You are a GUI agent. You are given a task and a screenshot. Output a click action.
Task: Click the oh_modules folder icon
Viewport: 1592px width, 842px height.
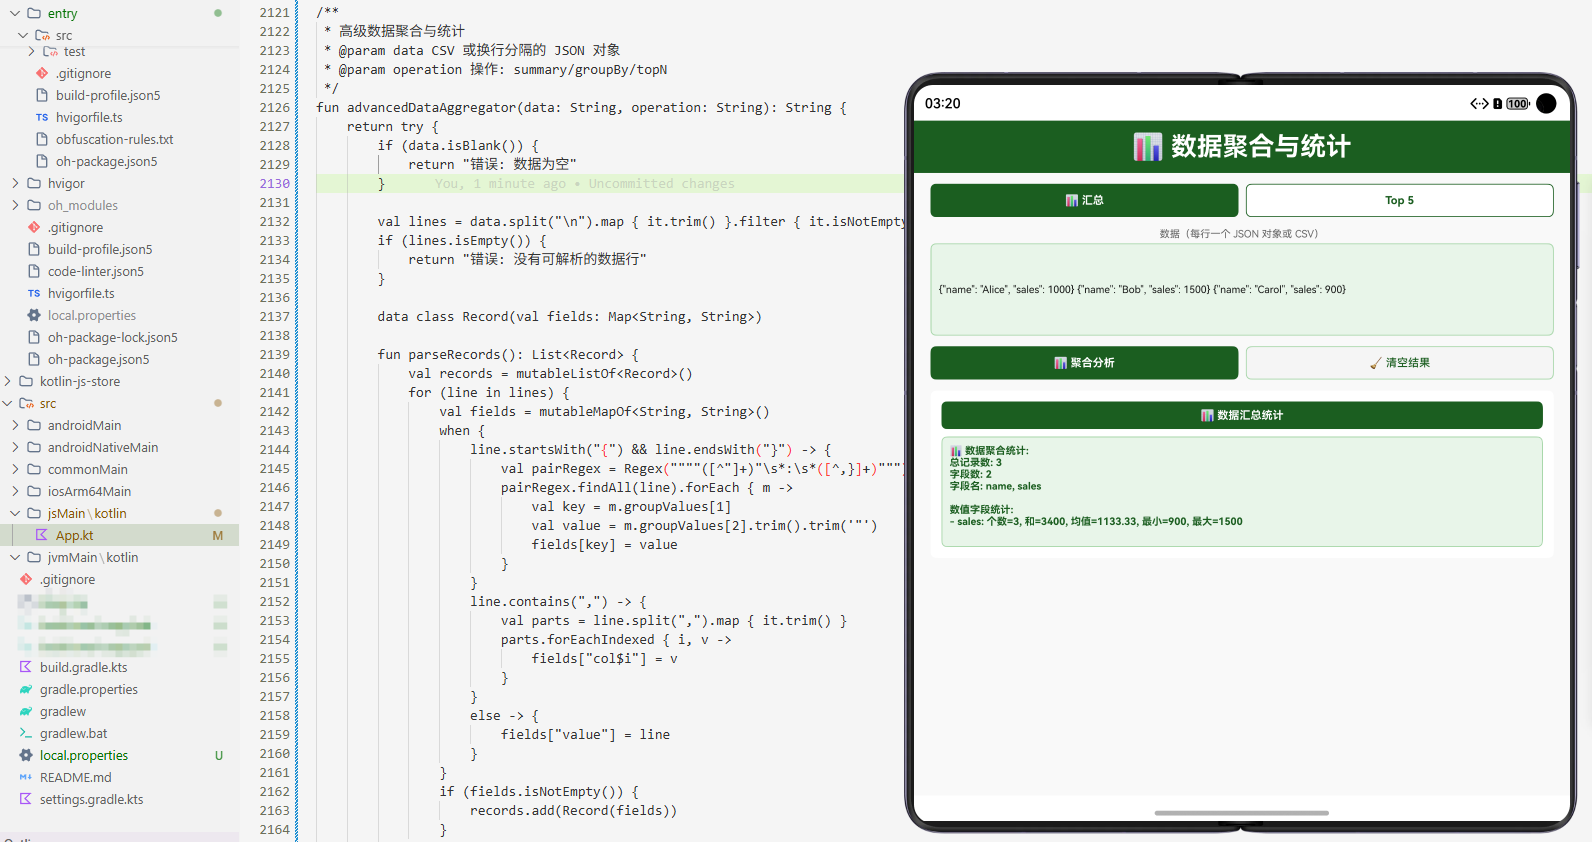coord(34,205)
